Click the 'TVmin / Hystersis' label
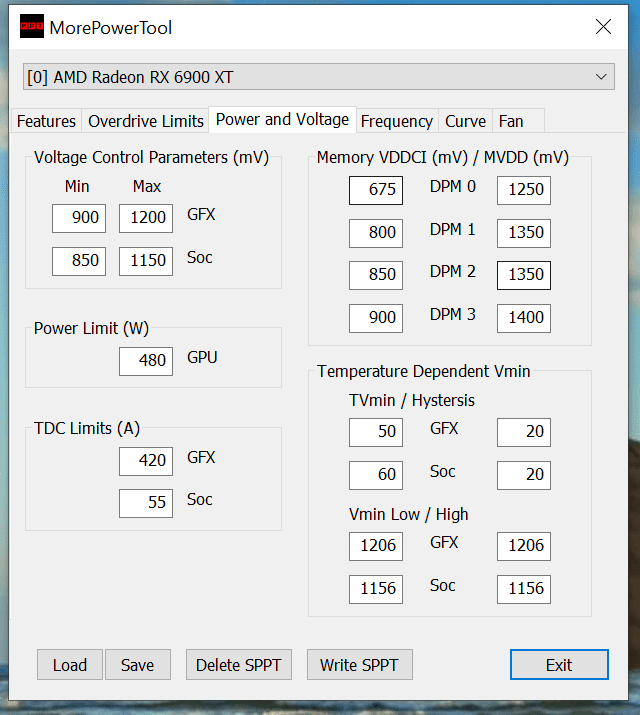The height and width of the screenshot is (715, 640). tap(412, 401)
